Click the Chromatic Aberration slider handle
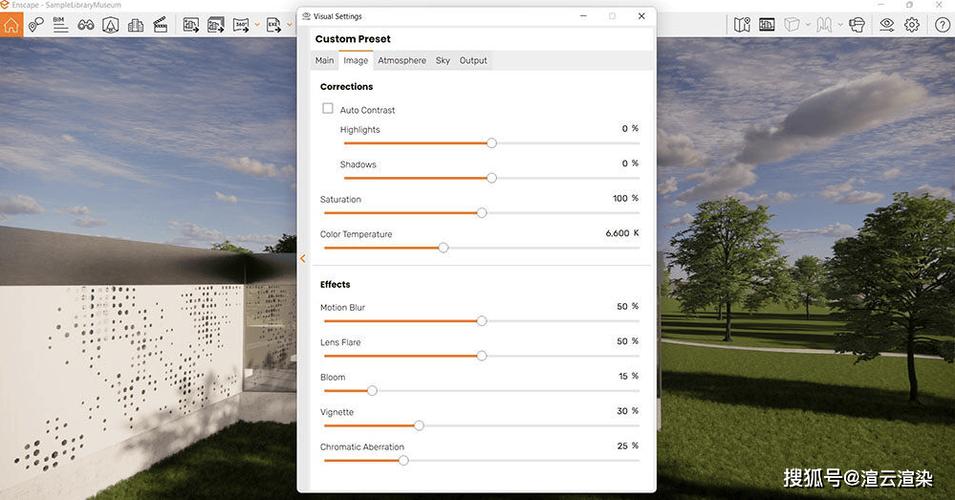 pos(403,460)
